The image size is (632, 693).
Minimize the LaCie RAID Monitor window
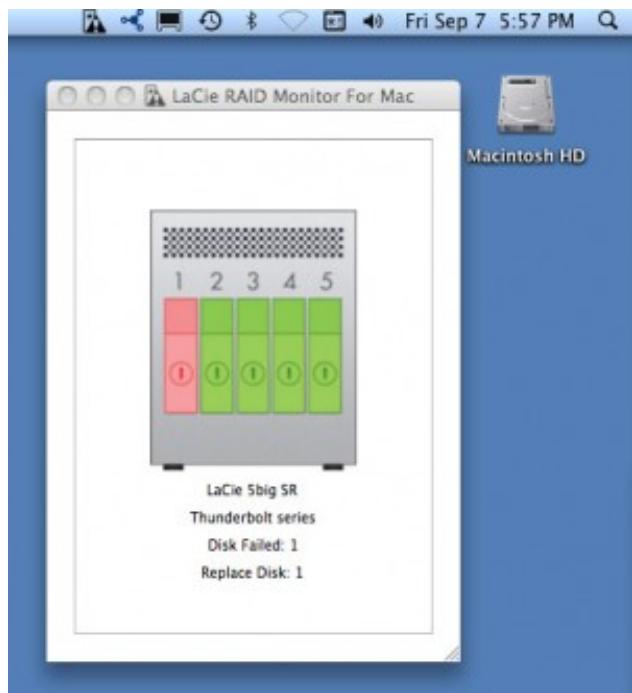point(96,95)
